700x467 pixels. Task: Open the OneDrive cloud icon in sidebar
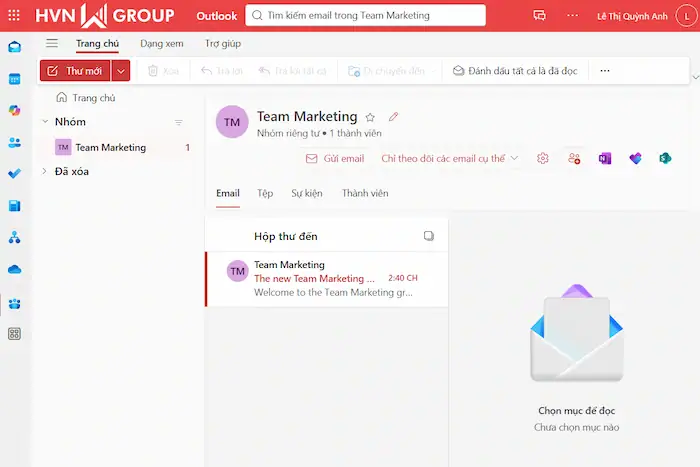(15, 269)
